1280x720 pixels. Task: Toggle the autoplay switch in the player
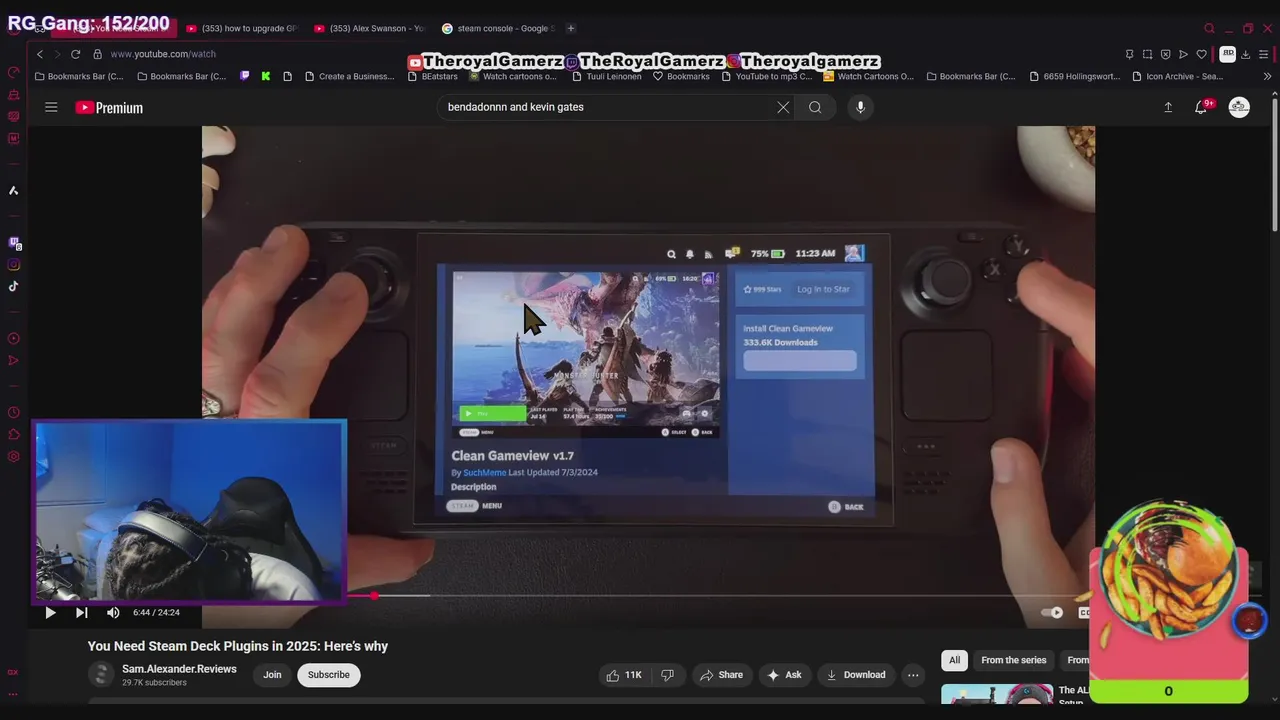[x=1052, y=612]
